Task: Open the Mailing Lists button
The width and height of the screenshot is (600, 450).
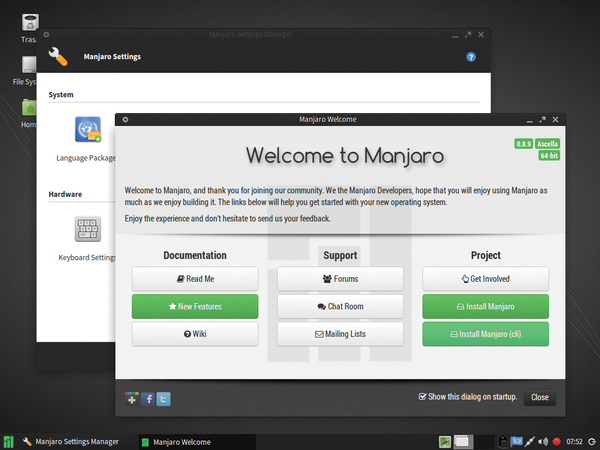Action: click(x=340, y=334)
